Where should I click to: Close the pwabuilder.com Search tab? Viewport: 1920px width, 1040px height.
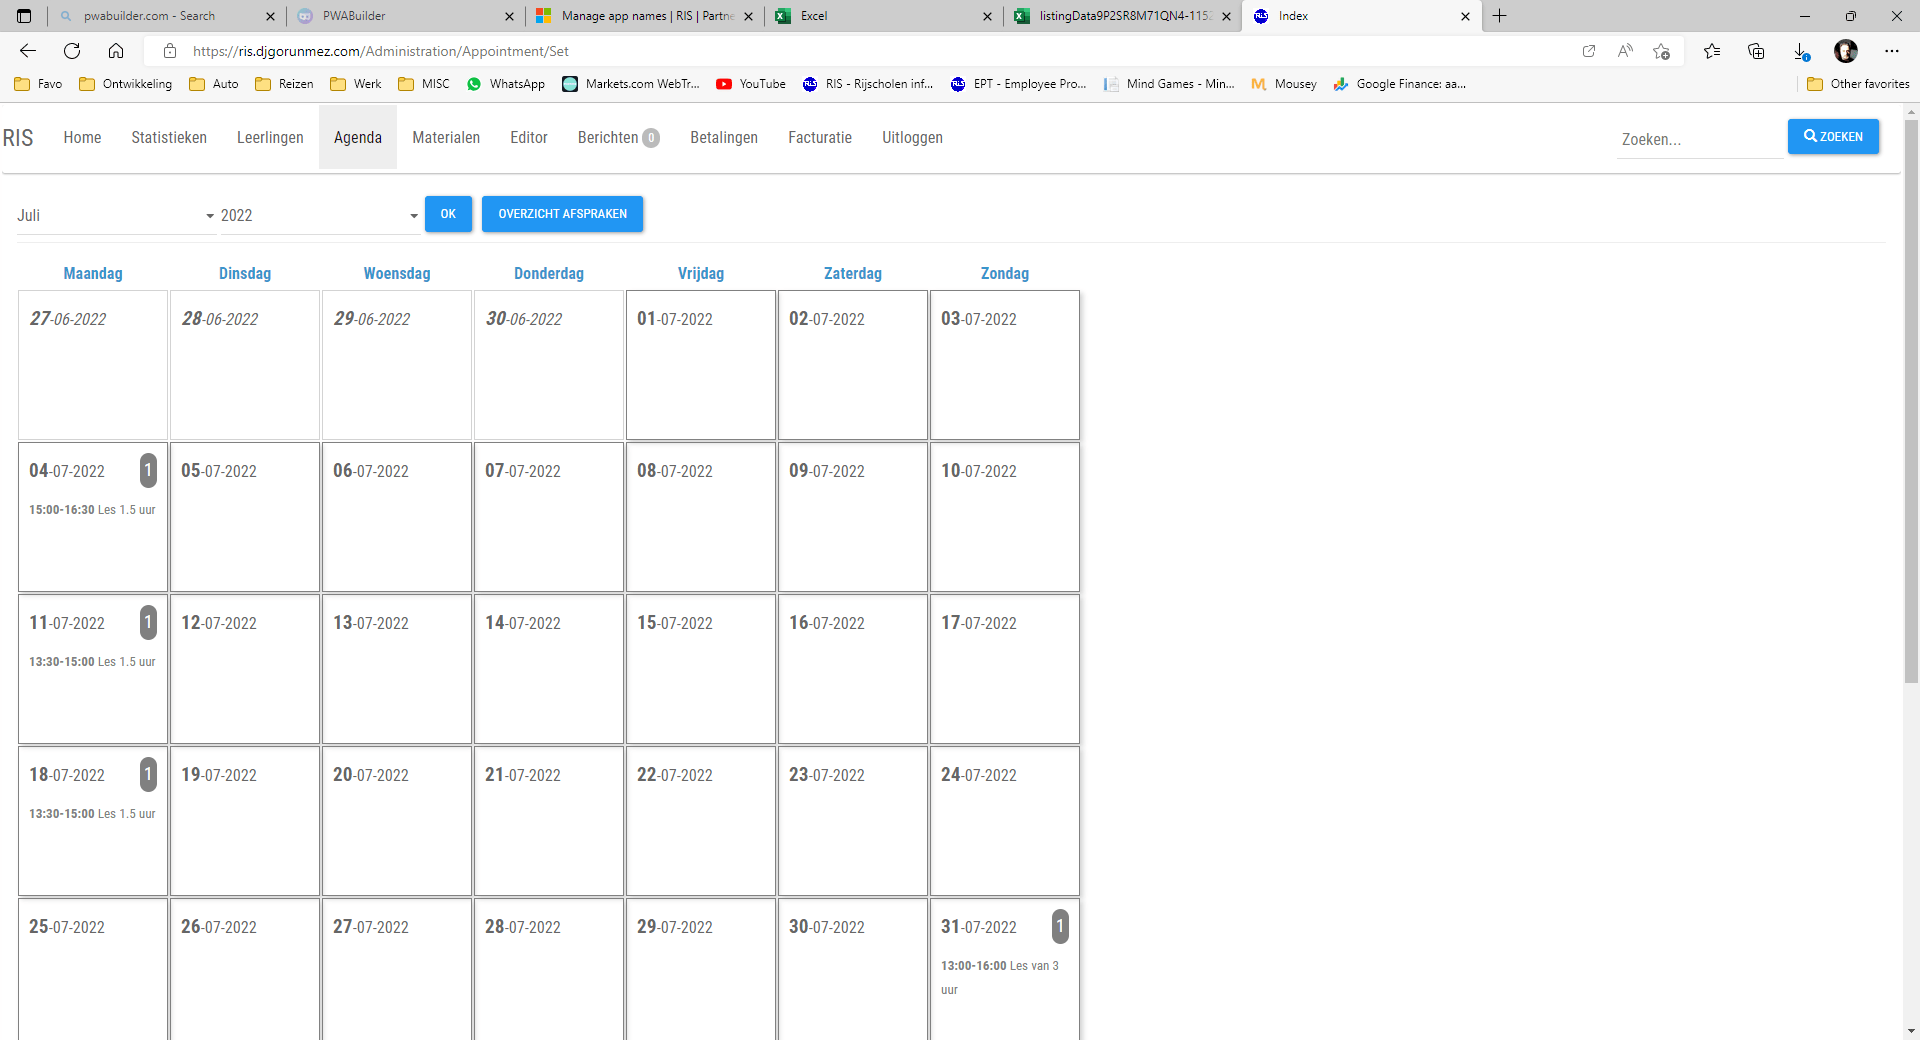tap(270, 16)
